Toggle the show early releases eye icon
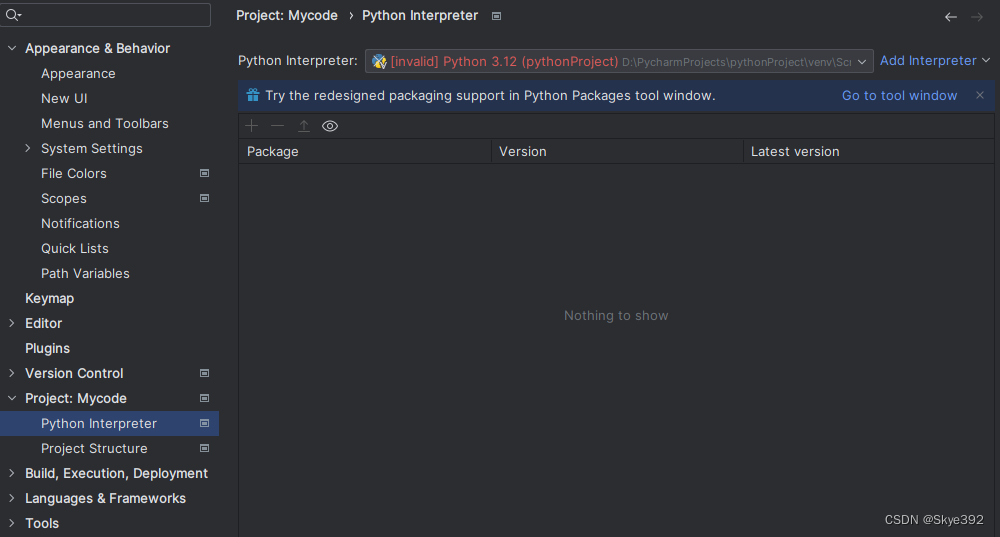 330,126
